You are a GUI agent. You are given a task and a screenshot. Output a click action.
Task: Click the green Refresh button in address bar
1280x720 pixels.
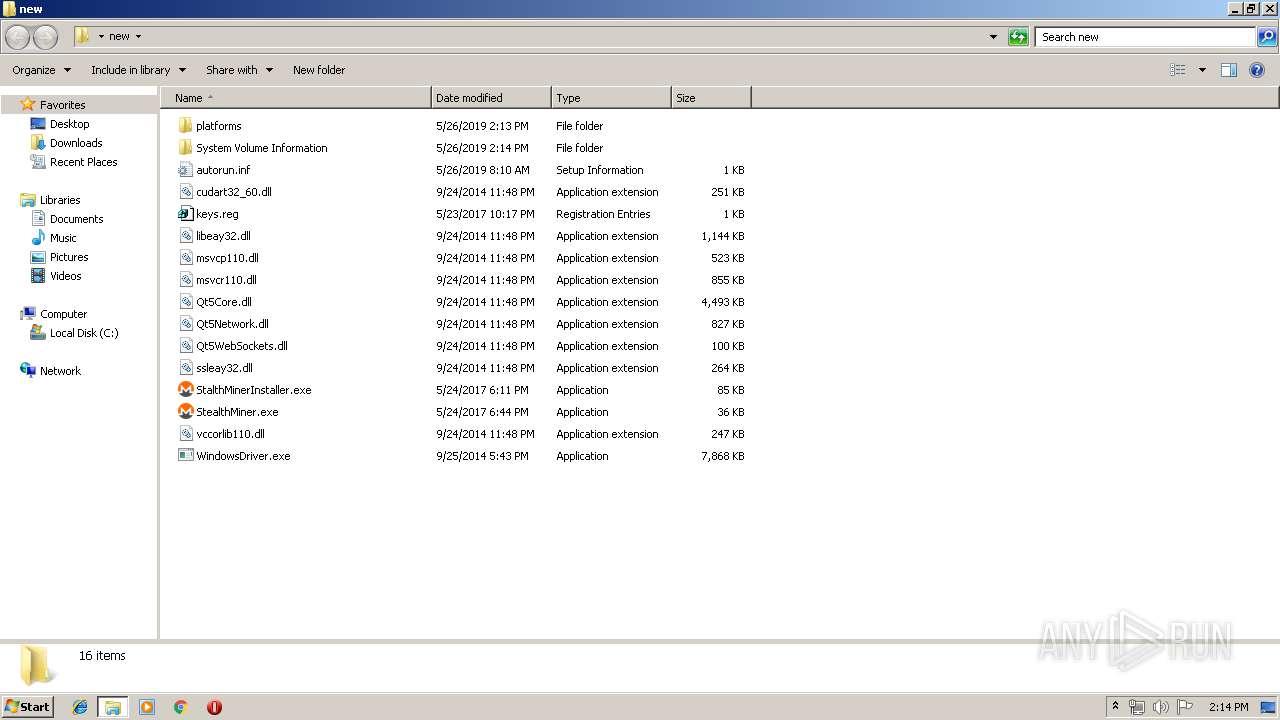point(1018,37)
